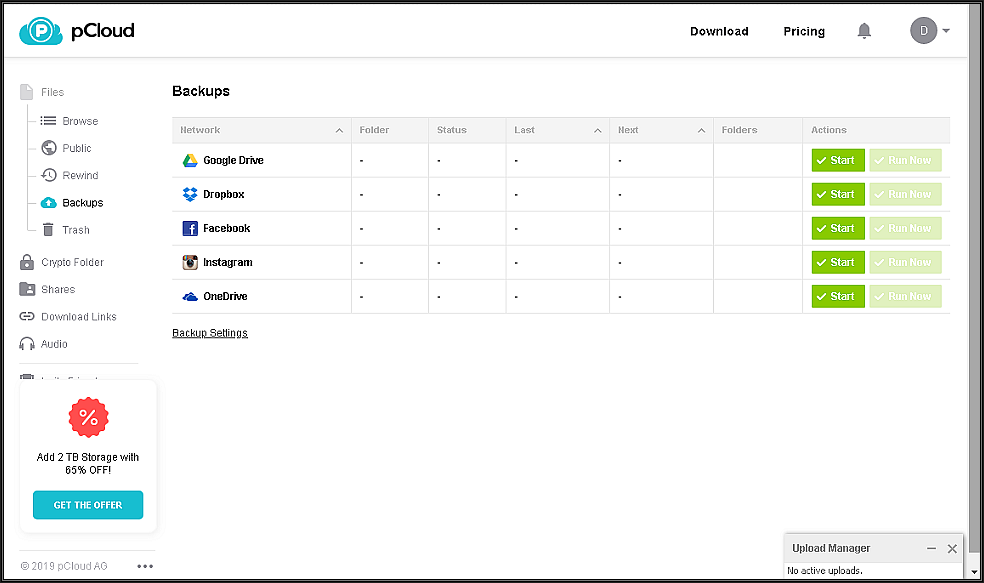Click the red percent discount badge
This screenshot has width=984, height=583.
88,417
